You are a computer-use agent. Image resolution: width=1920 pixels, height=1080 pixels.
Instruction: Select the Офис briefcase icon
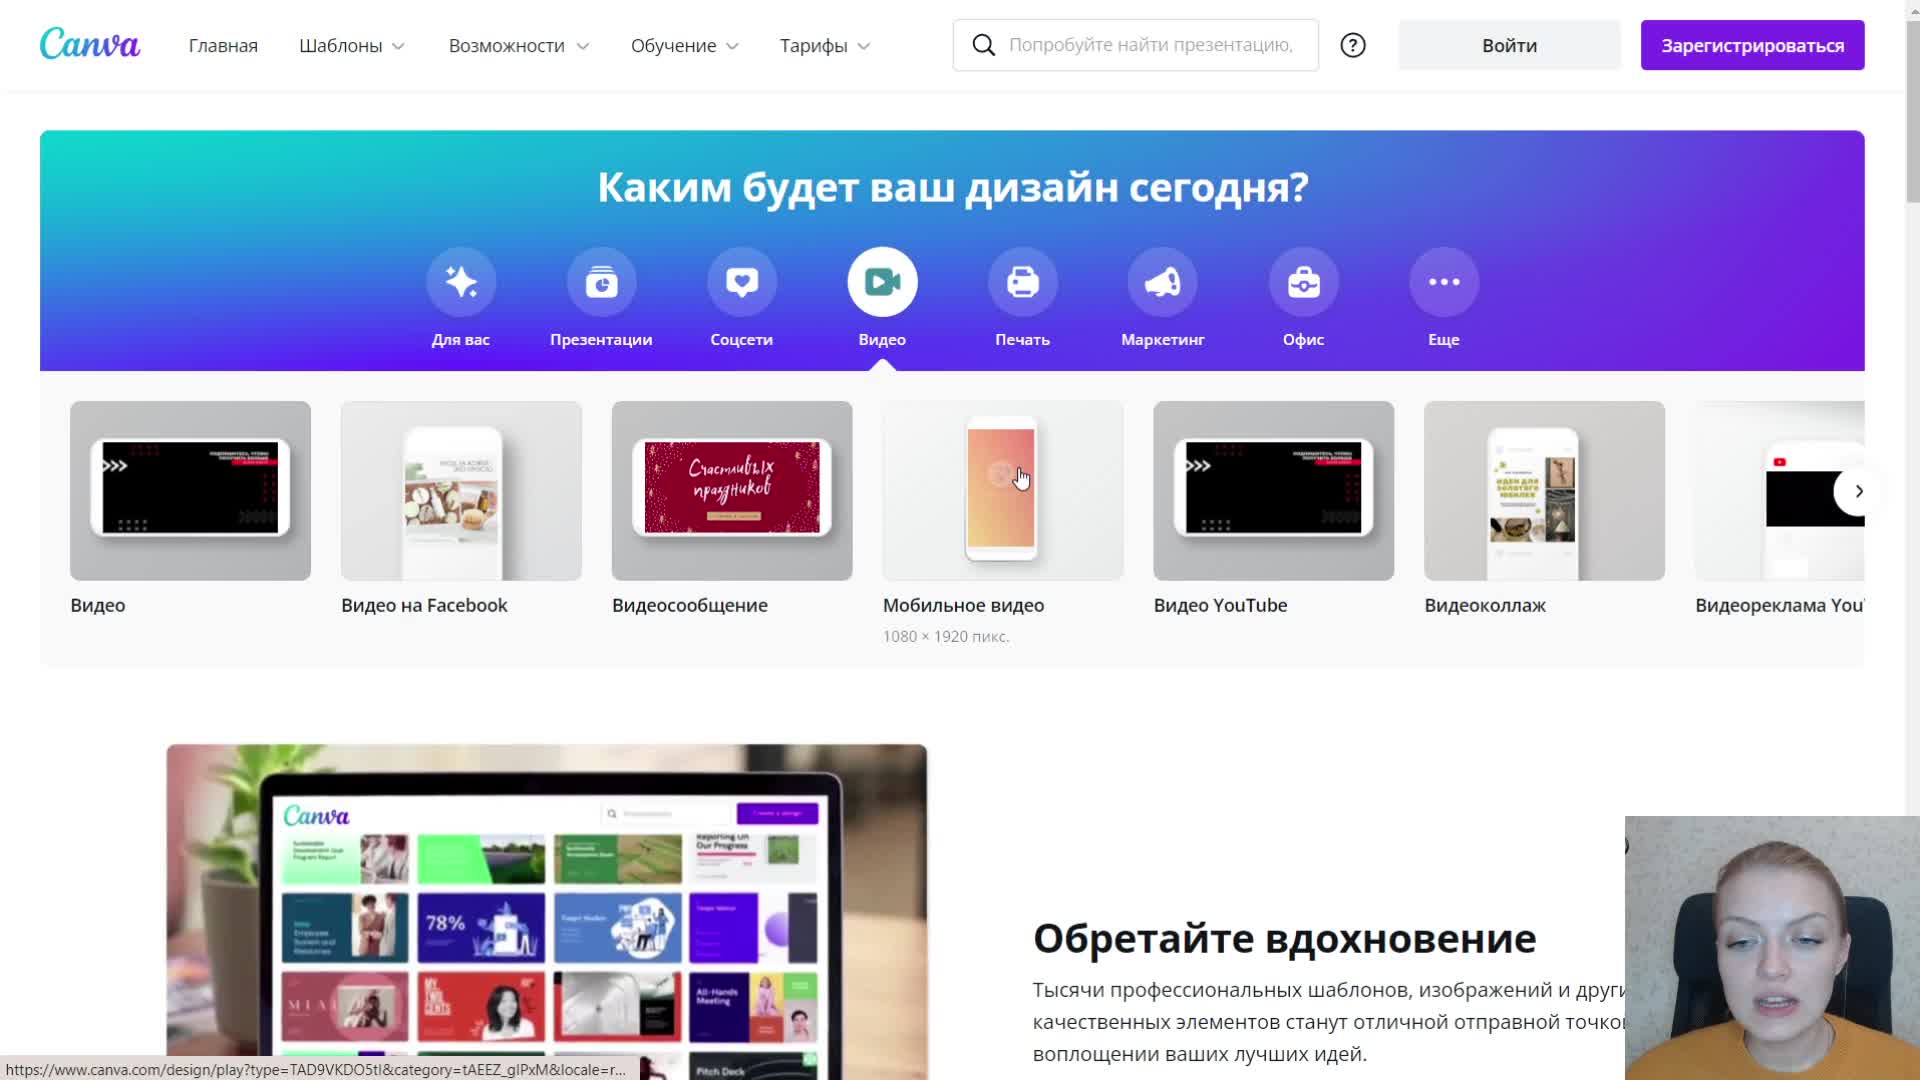tap(1304, 282)
